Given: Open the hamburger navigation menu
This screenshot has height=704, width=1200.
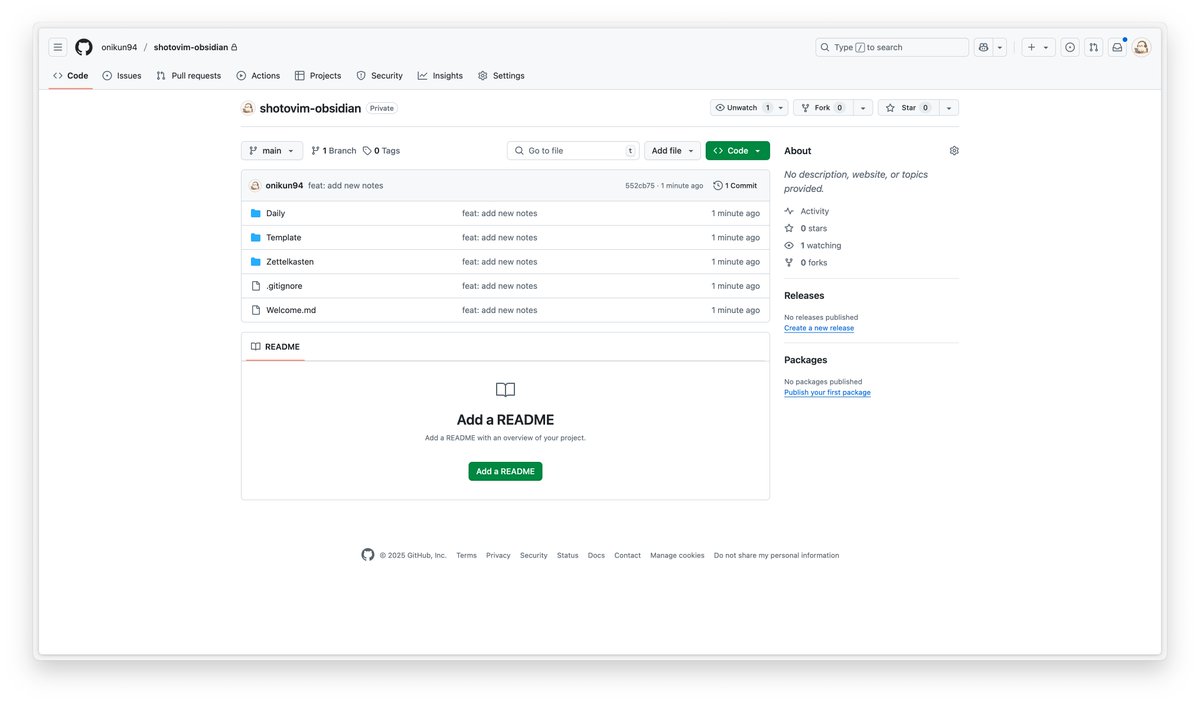Looking at the screenshot, I should tap(58, 47).
